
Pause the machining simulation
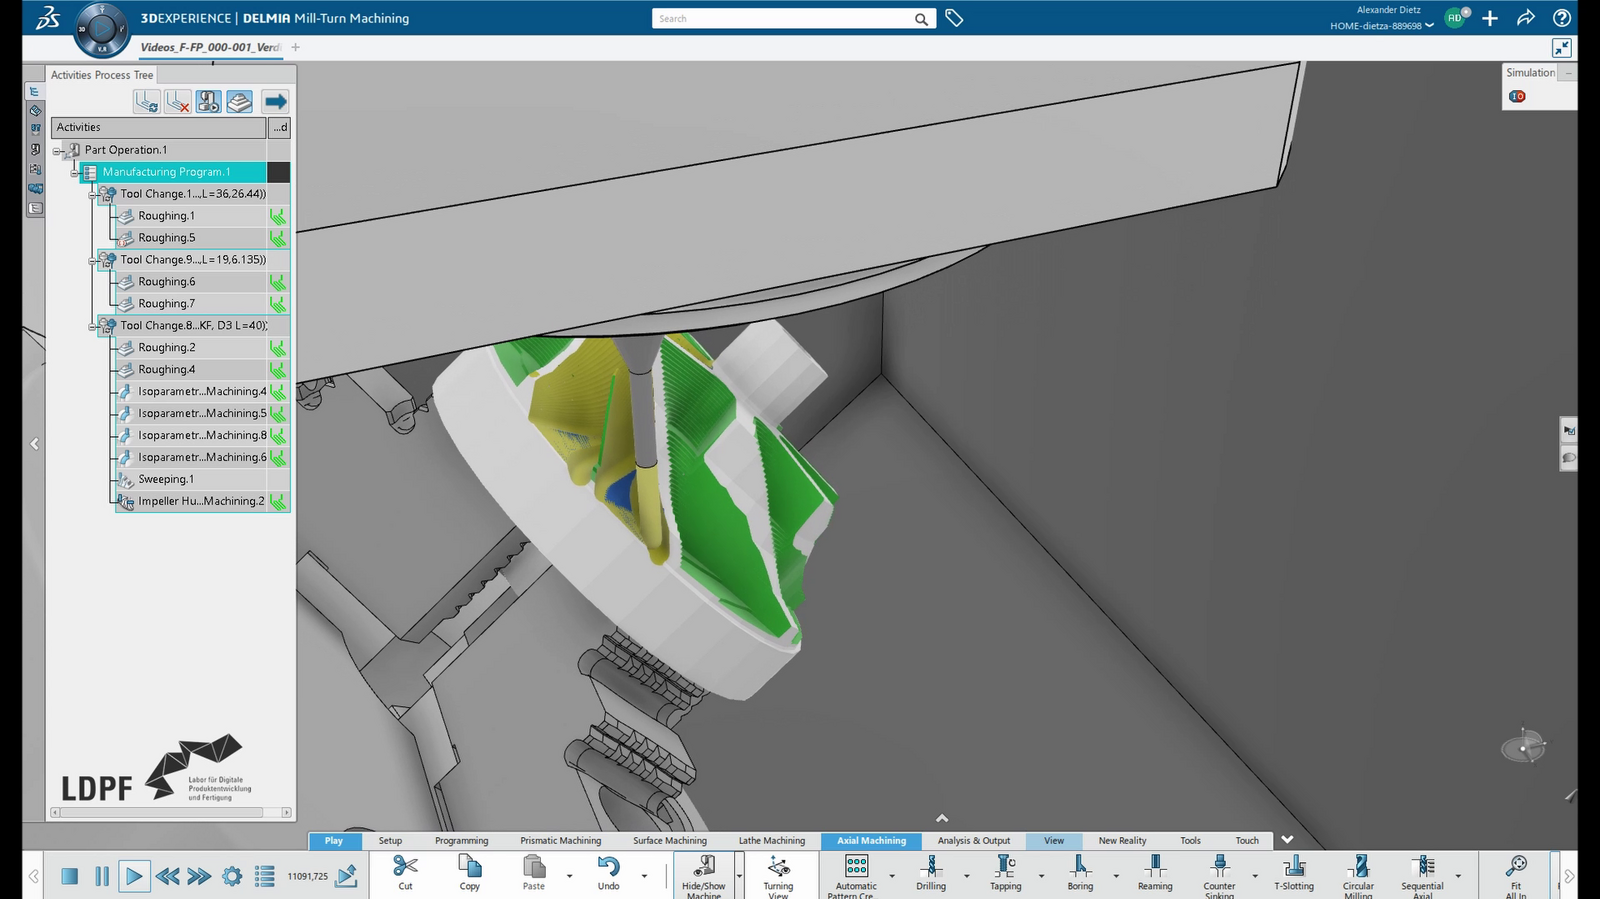[x=102, y=876]
